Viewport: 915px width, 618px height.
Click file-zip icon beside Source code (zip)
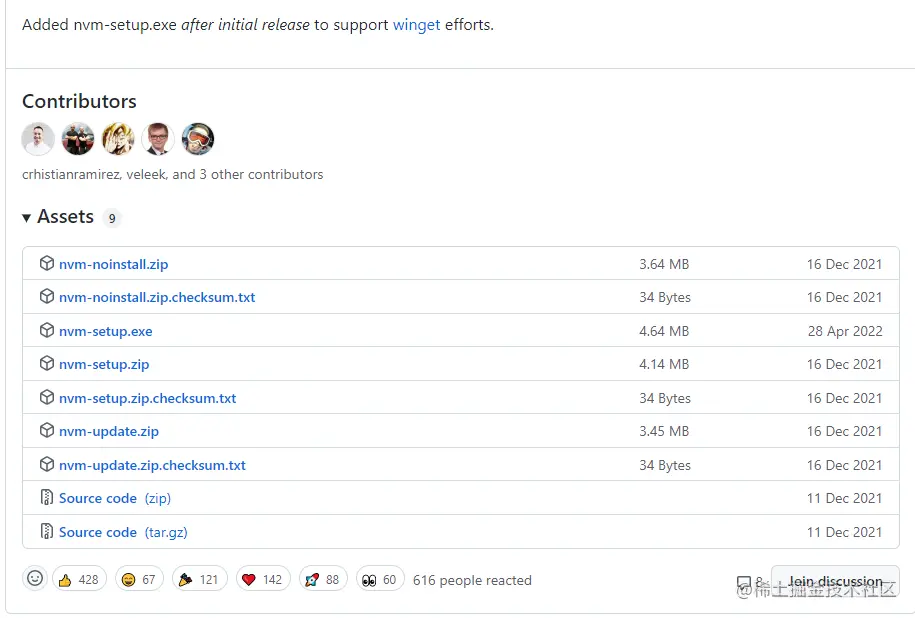tap(46, 498)
